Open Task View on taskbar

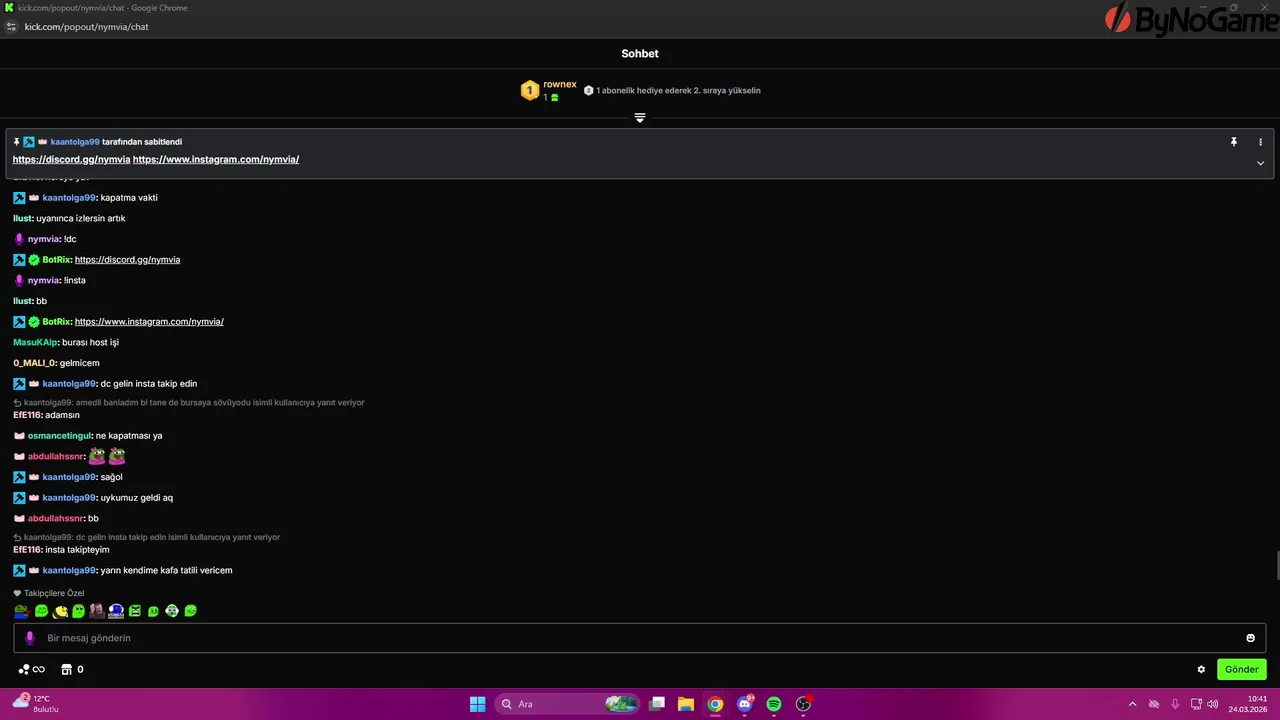point(657,704)
